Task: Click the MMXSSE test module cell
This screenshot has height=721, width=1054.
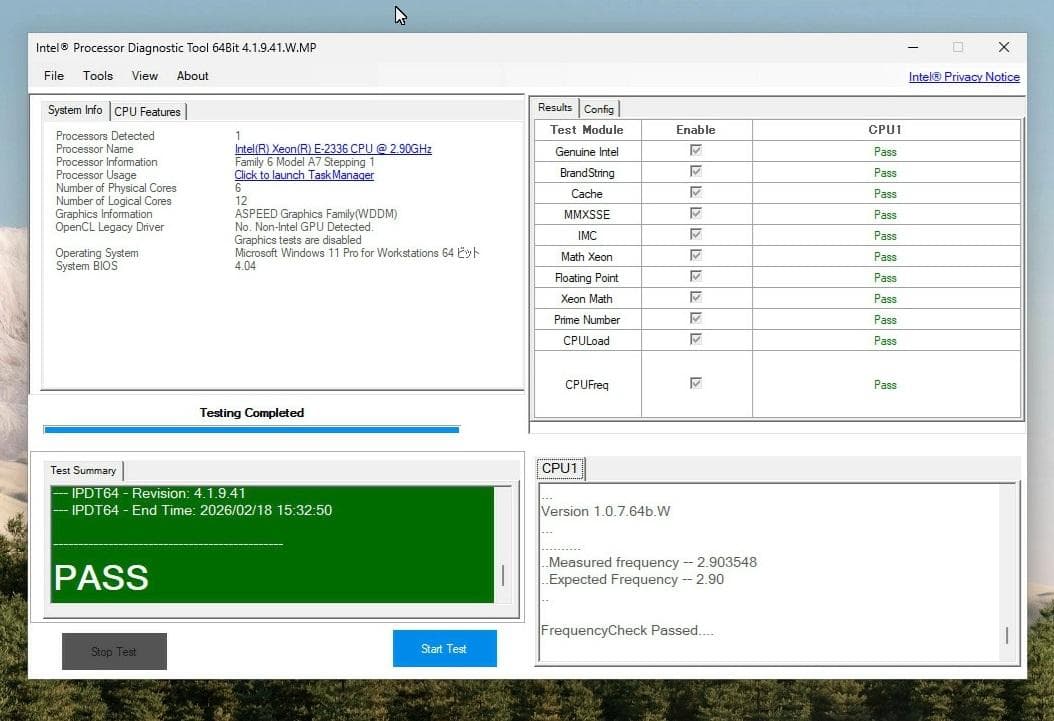Action: [x=587, y=215]
